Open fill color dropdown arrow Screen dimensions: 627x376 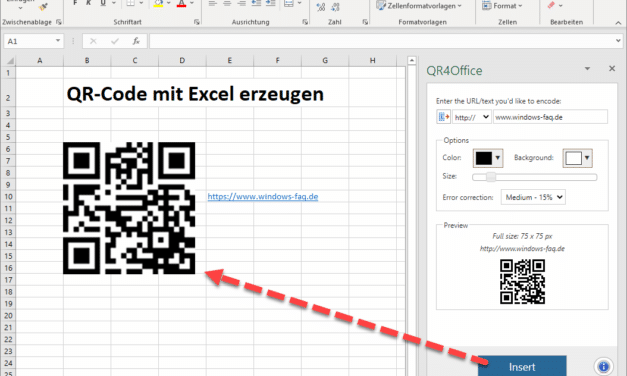pyautogui.click(x=168, y=4)
